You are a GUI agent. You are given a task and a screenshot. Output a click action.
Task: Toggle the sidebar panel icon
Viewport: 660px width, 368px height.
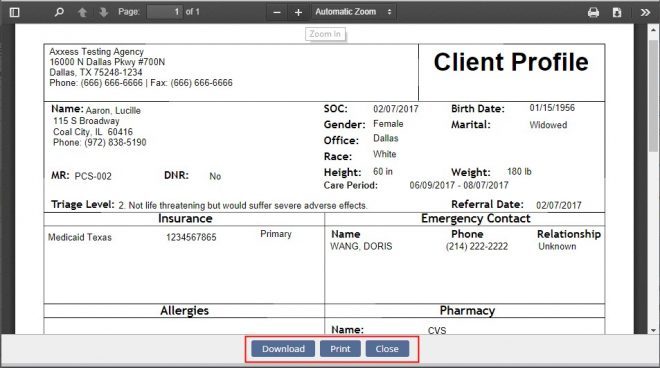pos(14,12)
